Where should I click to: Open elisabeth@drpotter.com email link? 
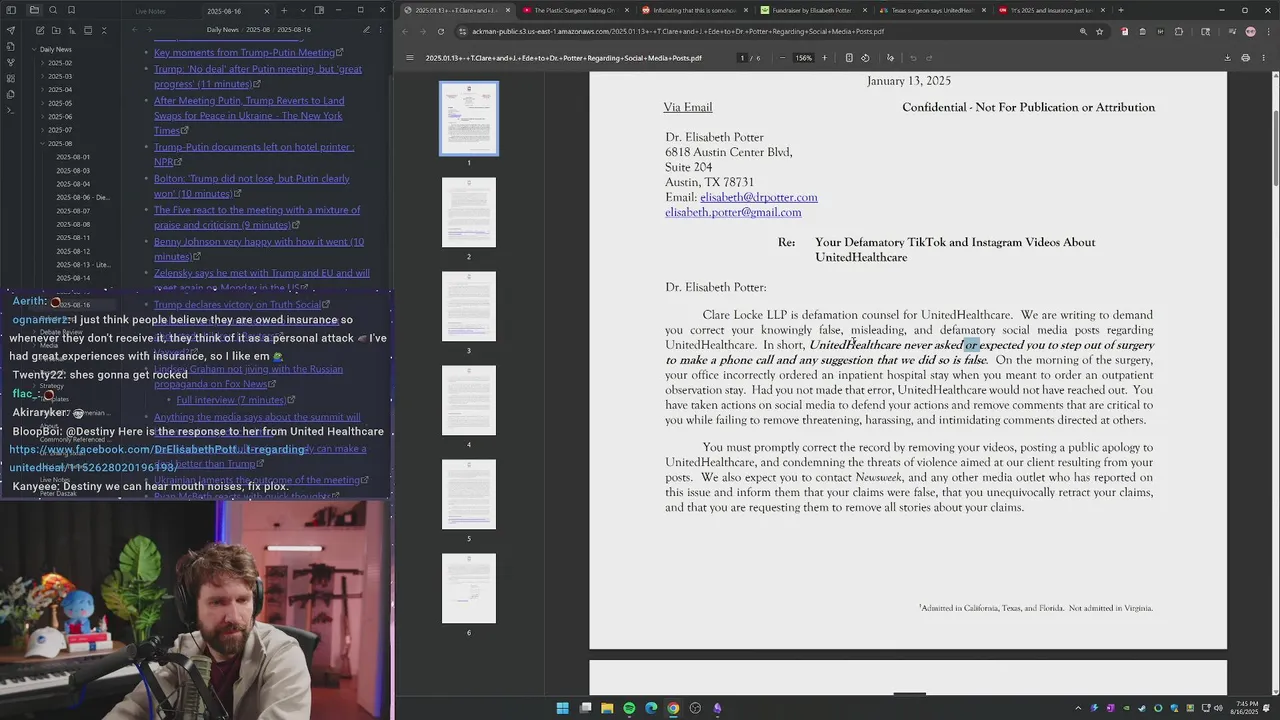pyautogui.click(x=759, y=197)
